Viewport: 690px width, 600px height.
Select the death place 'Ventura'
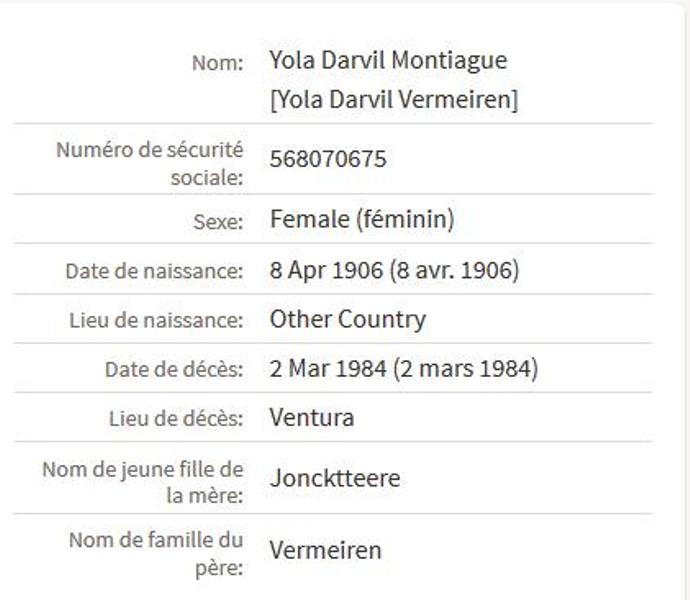[x=312, y=418]
